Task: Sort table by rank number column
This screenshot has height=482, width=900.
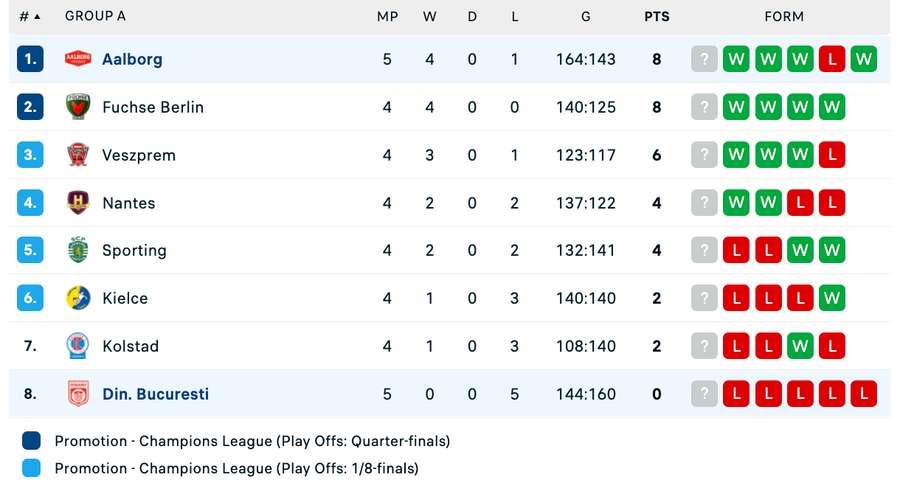Action: coord(30,17)
